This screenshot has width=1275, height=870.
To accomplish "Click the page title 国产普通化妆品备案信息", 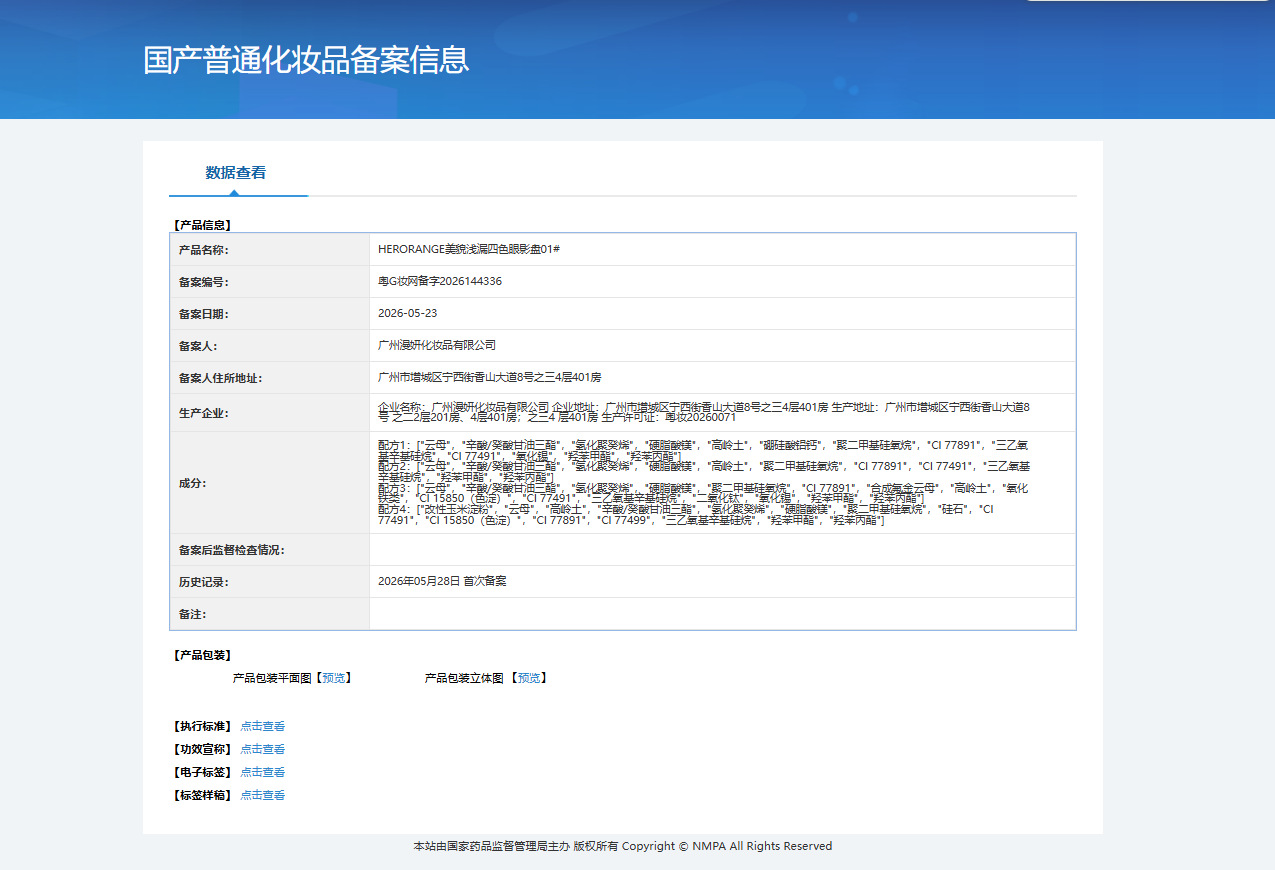I will pyautogui.click(x=306, y=60).
